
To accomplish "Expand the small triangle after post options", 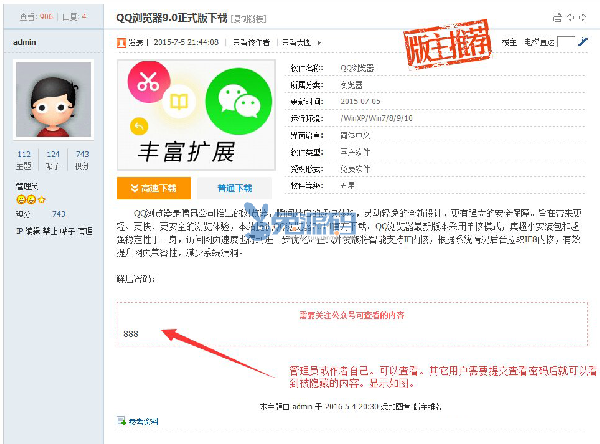I will 319,42.
